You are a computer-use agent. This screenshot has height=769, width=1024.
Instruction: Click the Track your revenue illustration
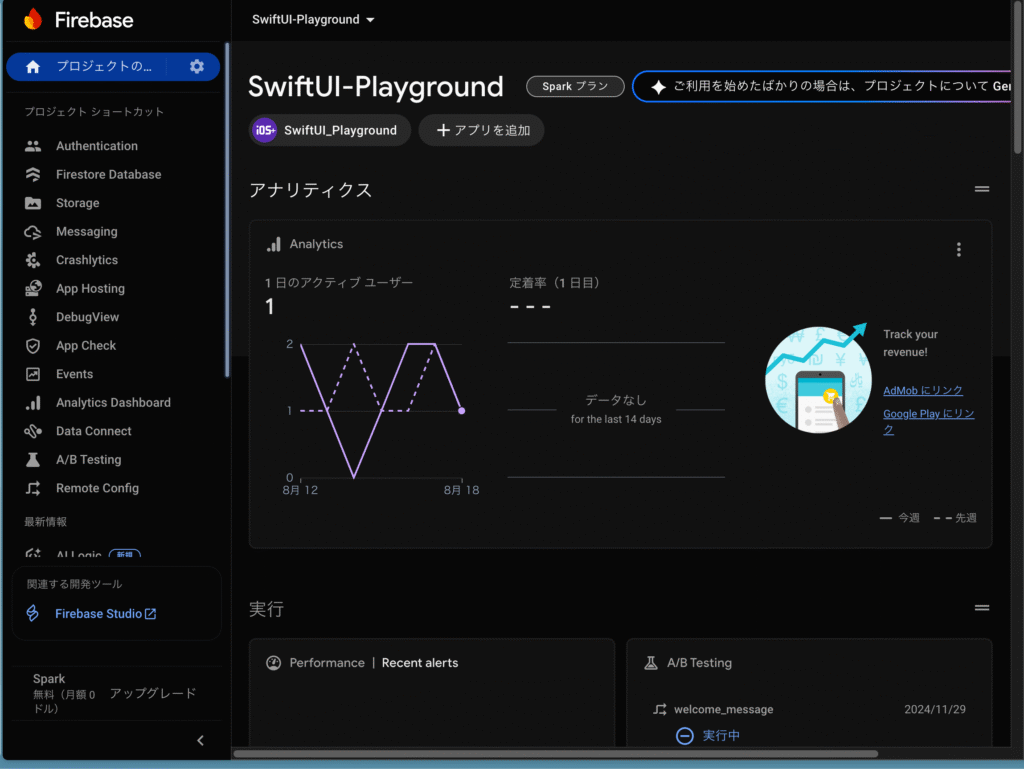pyautogui.click(x=818, y=378)
